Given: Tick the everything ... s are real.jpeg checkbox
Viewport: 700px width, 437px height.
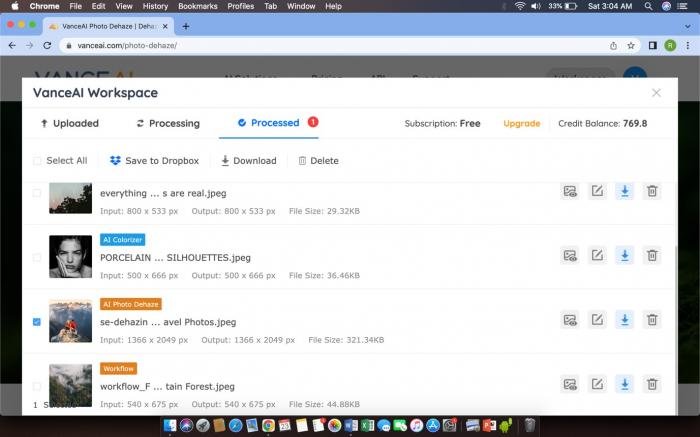Looking at the screenshot, I should click(37, 193).
